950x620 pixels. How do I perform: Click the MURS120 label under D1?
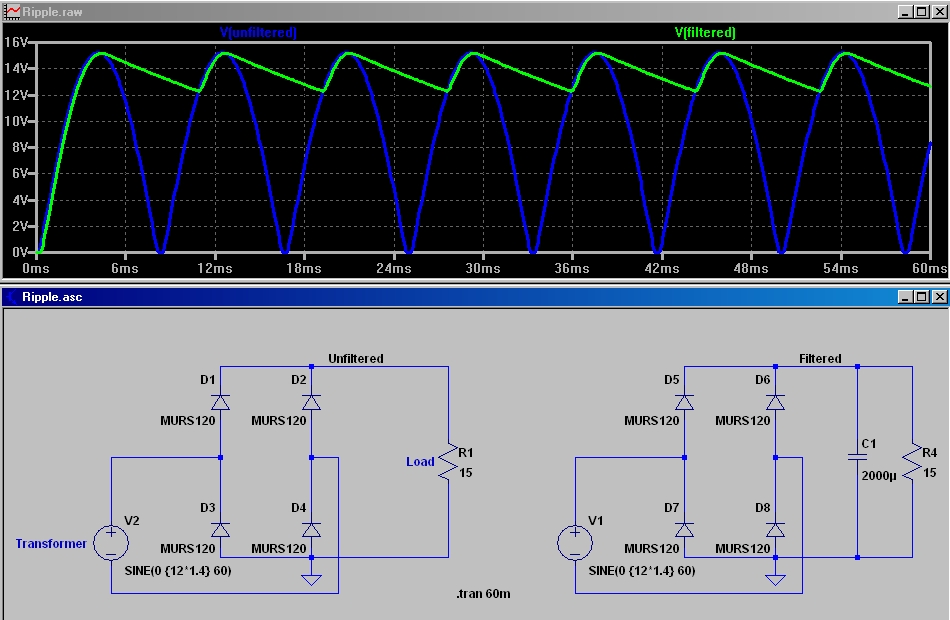click(x=188, y=421)
